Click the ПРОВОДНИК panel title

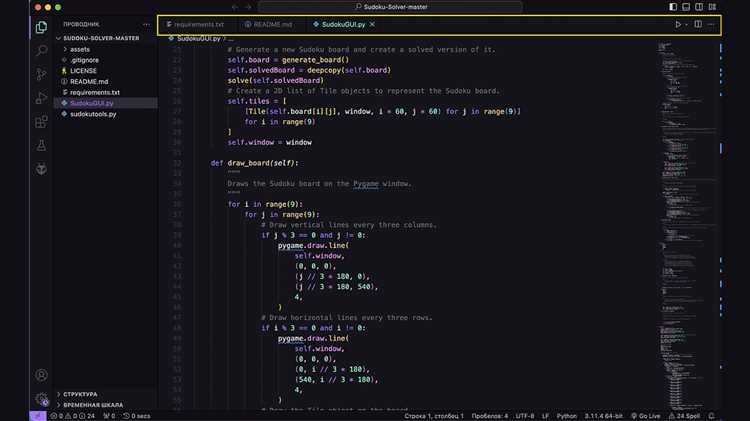tap(81, 24)
